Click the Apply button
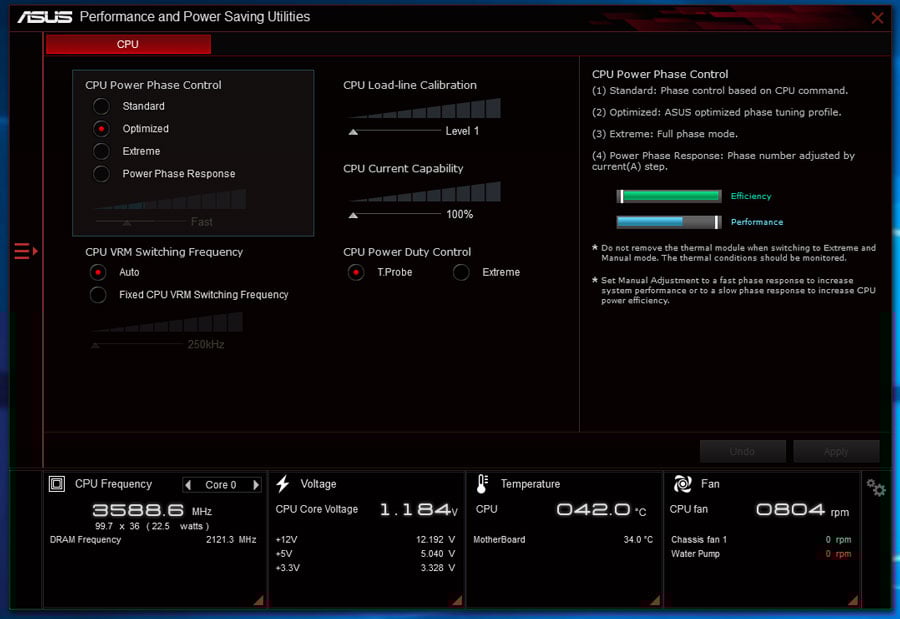Screen dimensions: 900x619 (x=836, y=452)
